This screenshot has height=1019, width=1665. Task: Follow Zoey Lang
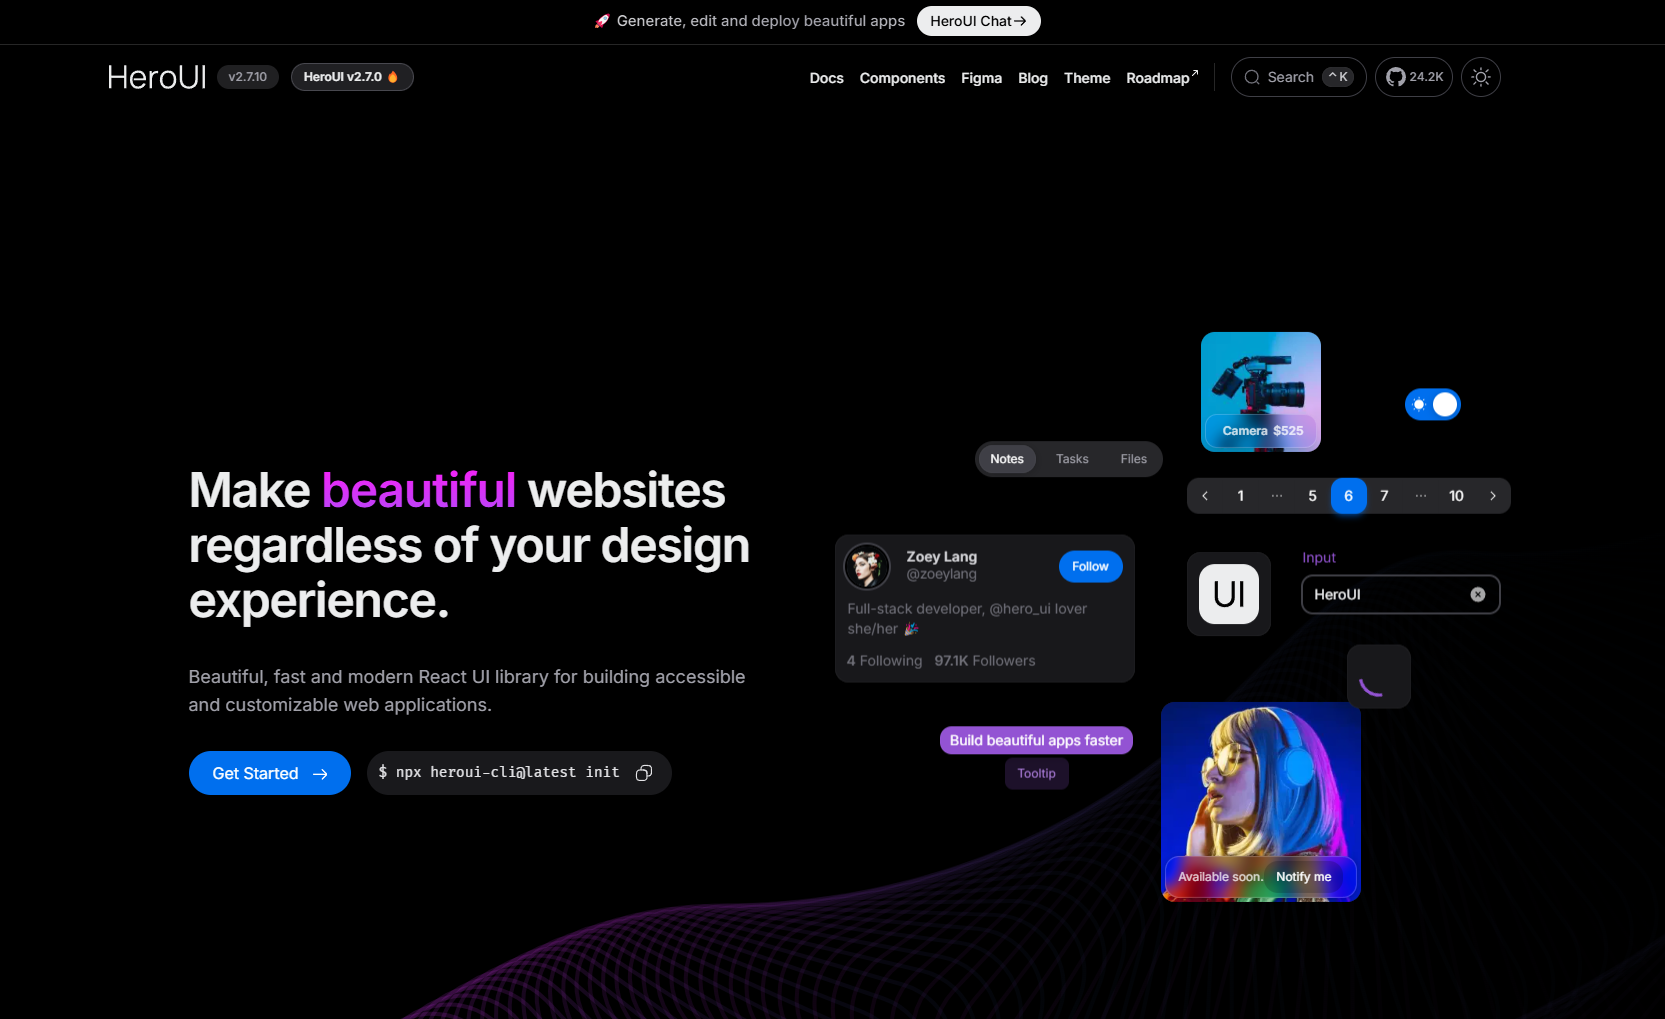[1090, 567]
